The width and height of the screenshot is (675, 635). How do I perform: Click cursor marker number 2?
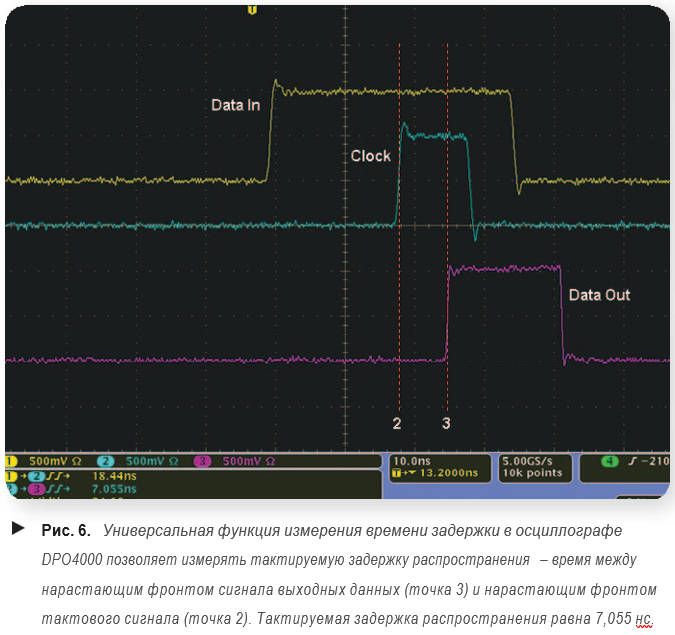click(397, 423)
